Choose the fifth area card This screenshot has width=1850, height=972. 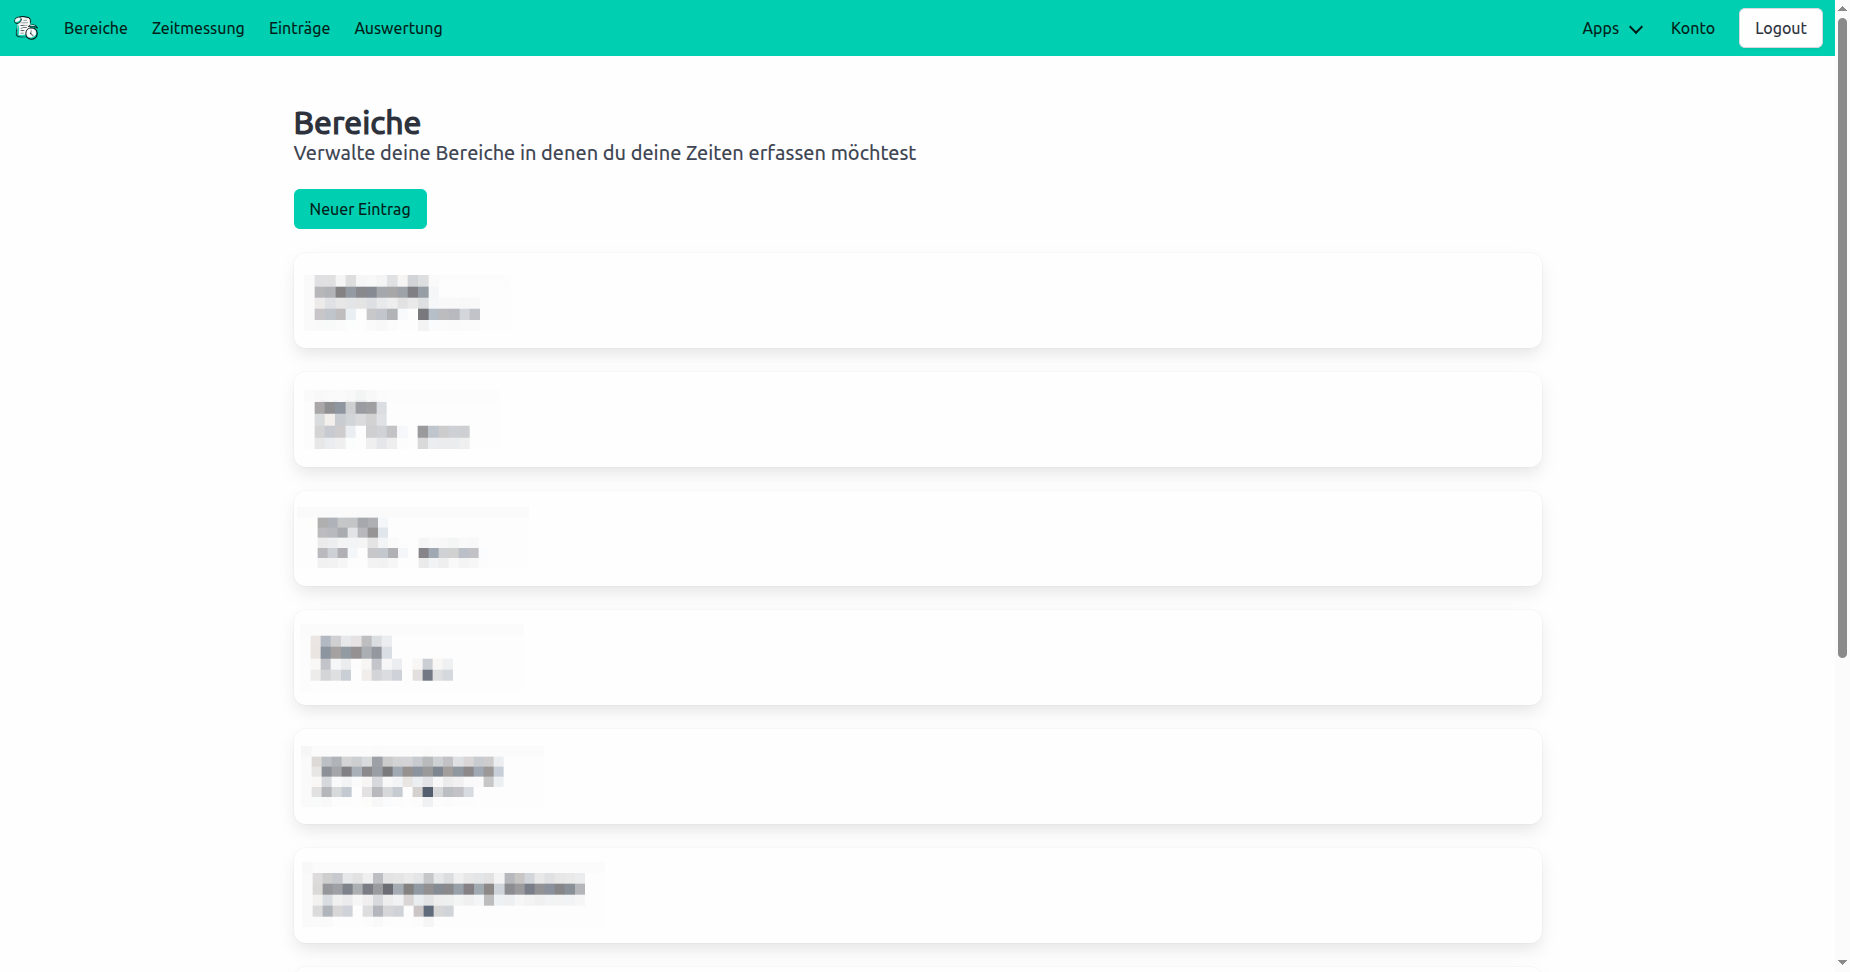point(917,776)
